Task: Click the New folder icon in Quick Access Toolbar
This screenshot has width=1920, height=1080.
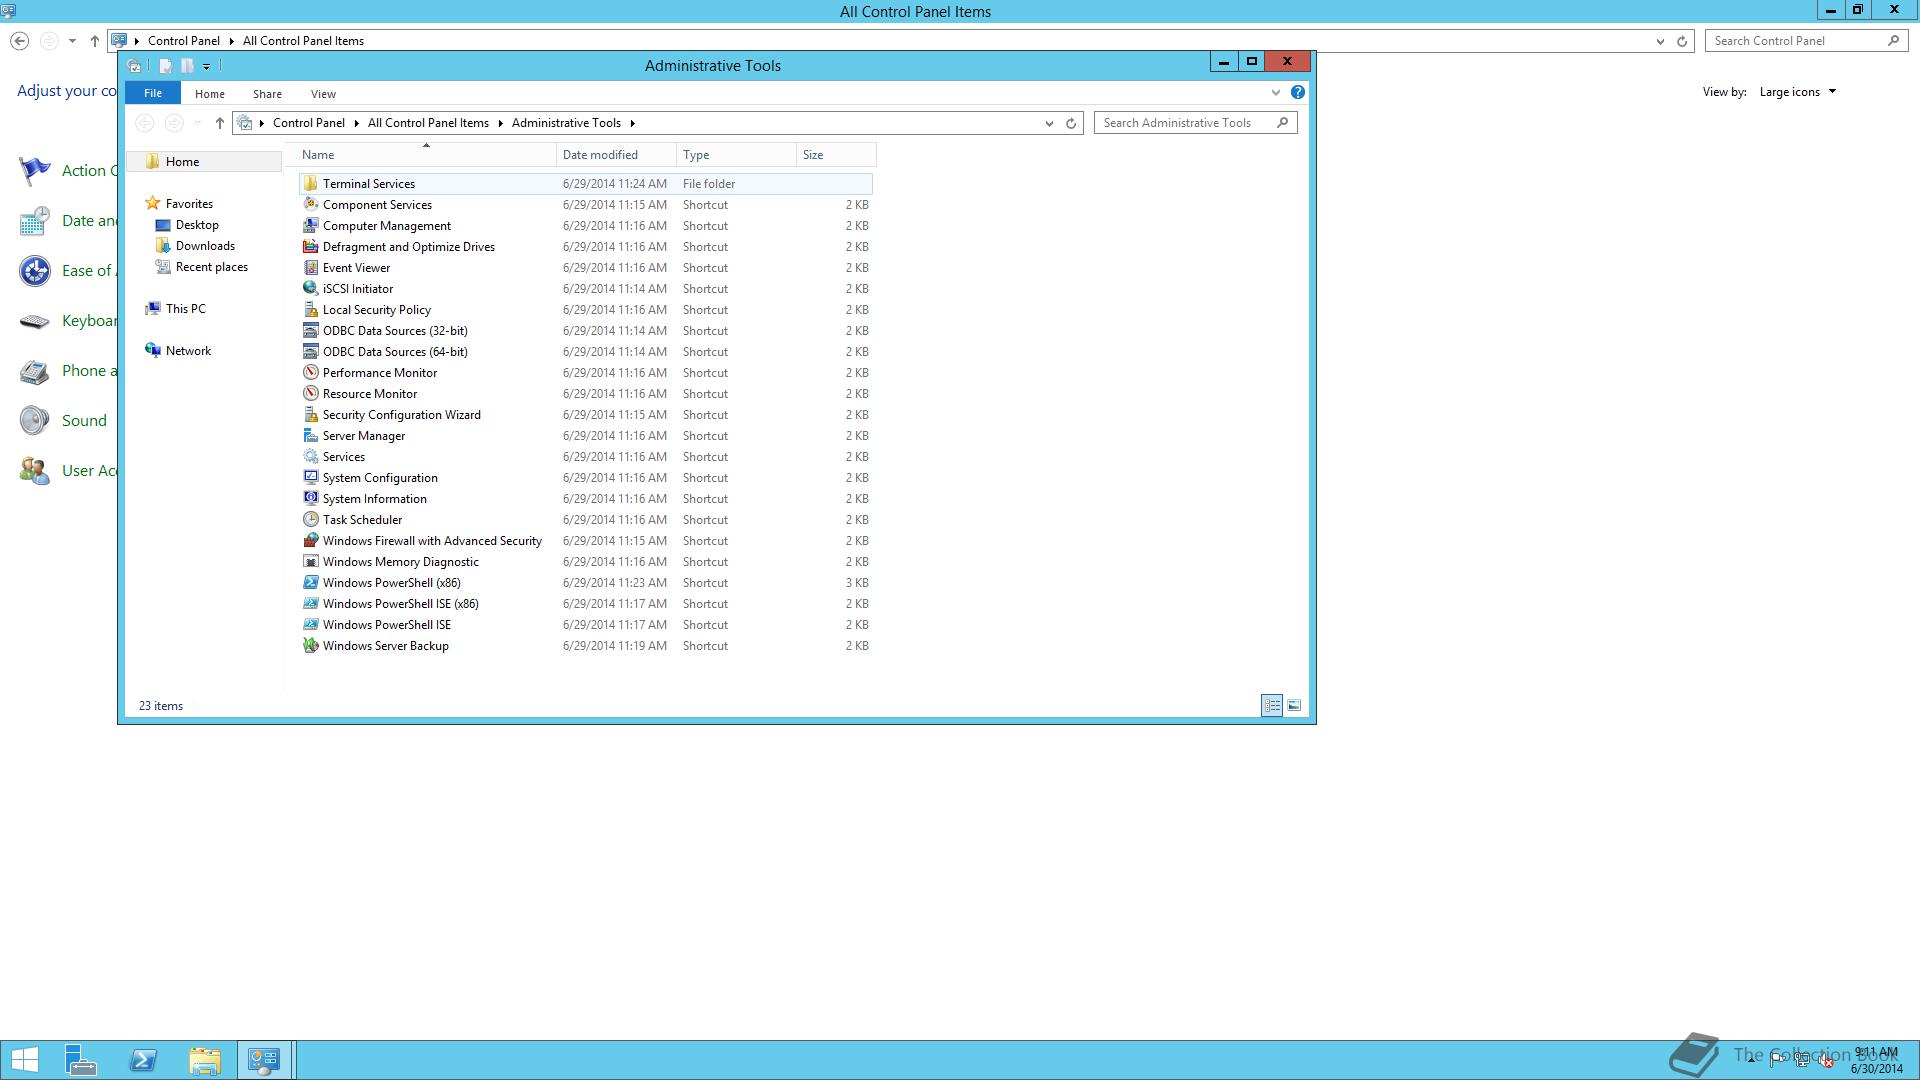Action: 187,66
